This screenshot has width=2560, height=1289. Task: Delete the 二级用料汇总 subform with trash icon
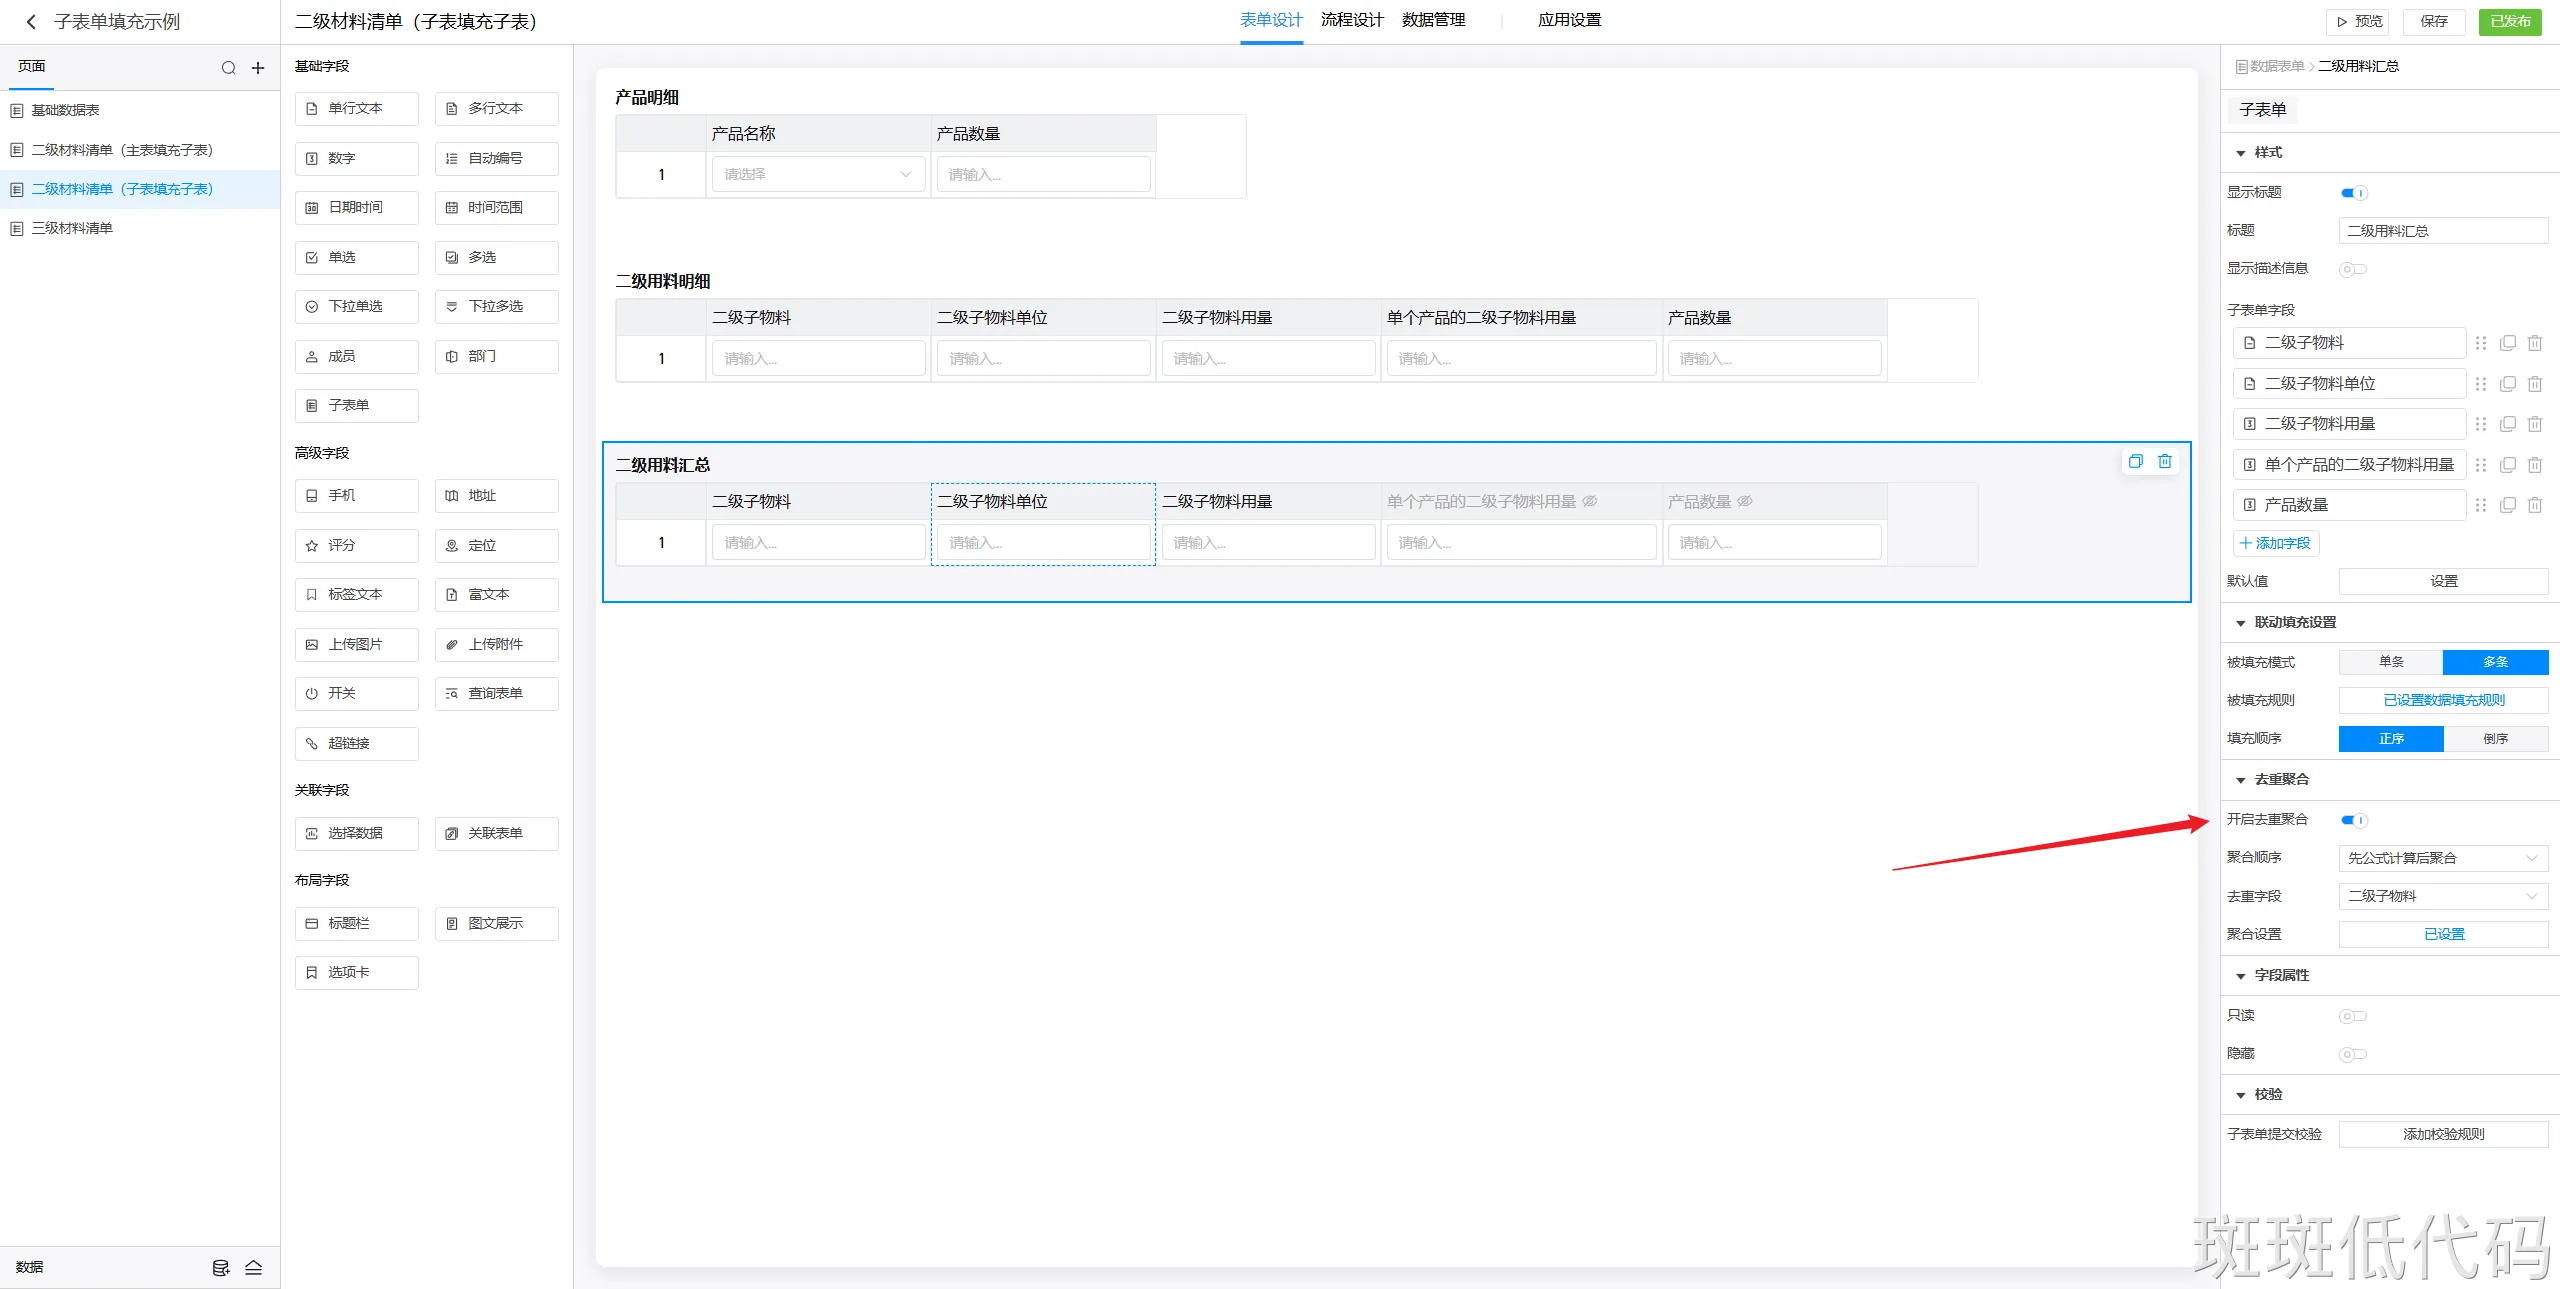coord(2165,461)
